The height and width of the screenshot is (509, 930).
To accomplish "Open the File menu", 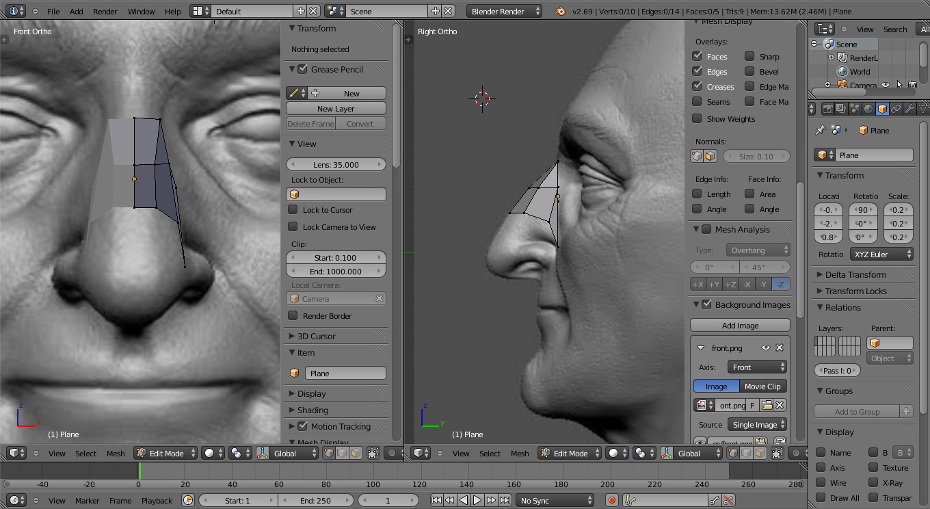I will (53, 11).
